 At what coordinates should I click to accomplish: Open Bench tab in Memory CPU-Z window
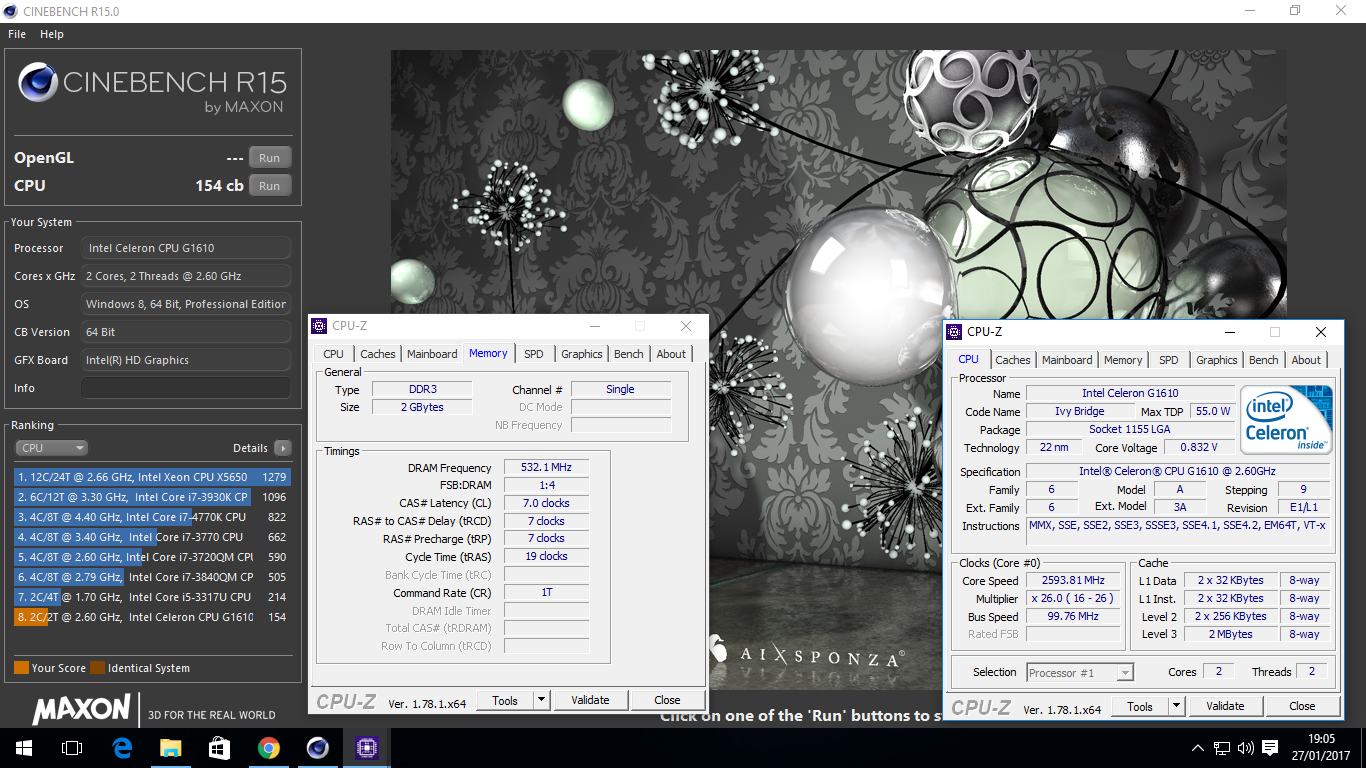tap(629, 354)
